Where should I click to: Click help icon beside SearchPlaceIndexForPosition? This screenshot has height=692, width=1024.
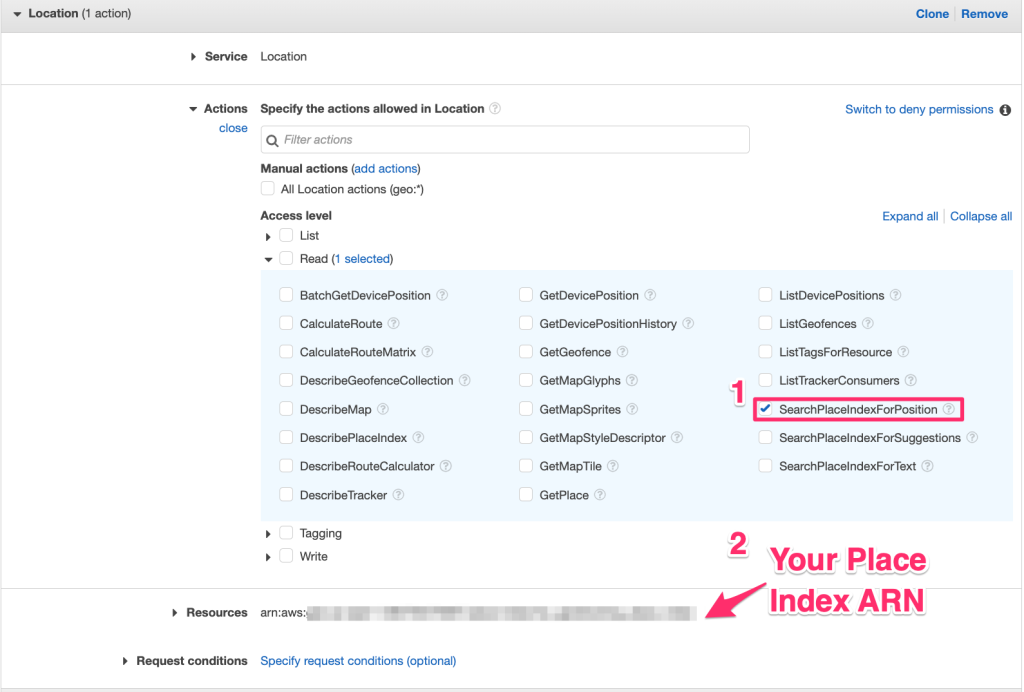click(x=948, y=408)
